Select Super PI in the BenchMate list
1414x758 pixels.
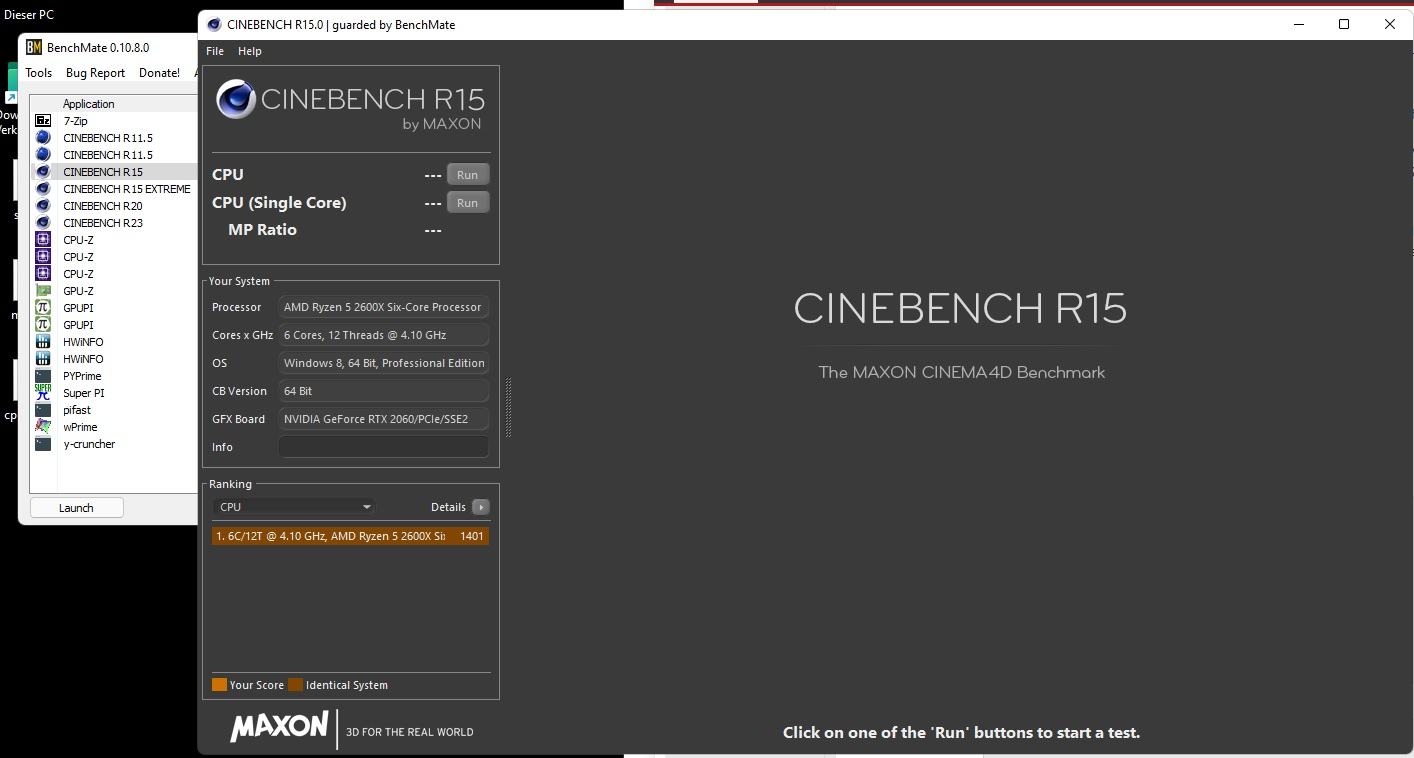[x=84, y=393]
